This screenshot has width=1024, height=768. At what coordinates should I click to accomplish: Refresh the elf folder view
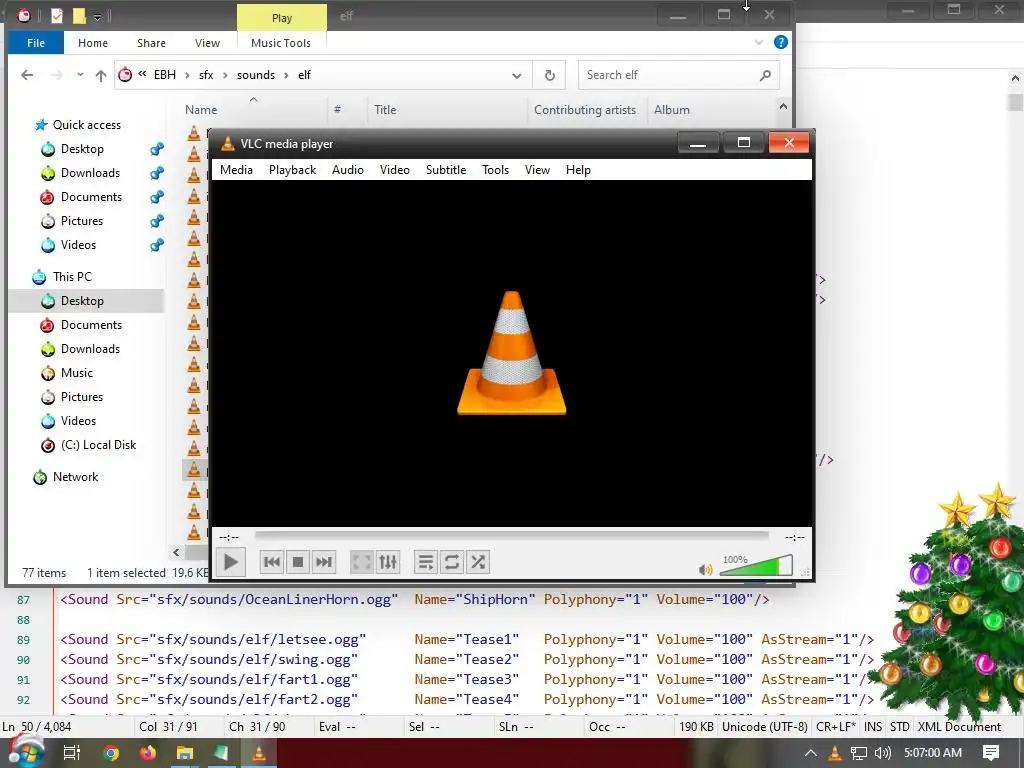(x=550, y=76)
